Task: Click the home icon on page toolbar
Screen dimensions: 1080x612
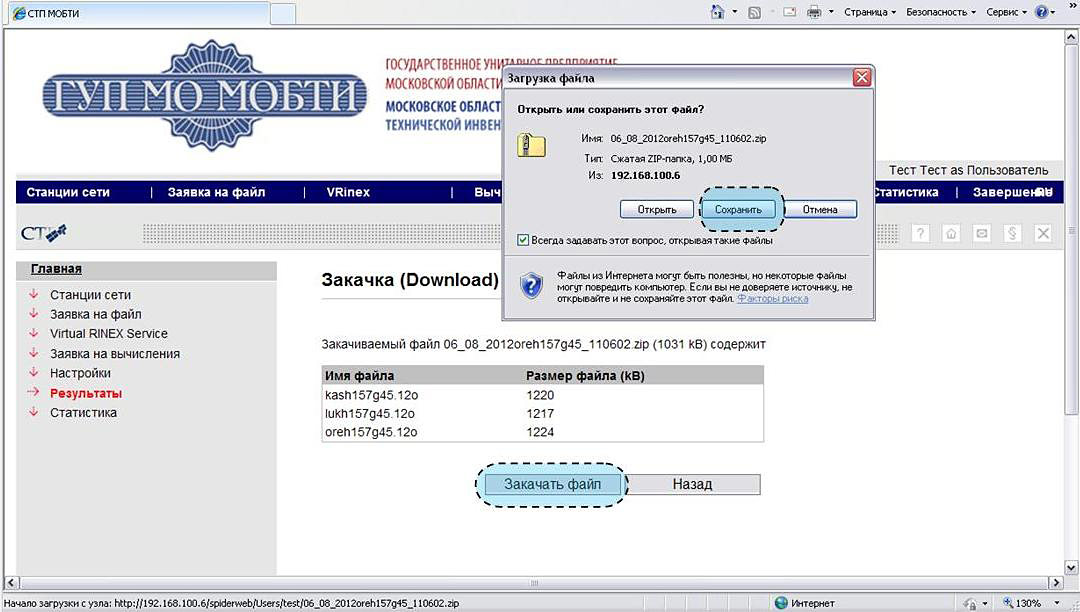Action: click(951, 233)
